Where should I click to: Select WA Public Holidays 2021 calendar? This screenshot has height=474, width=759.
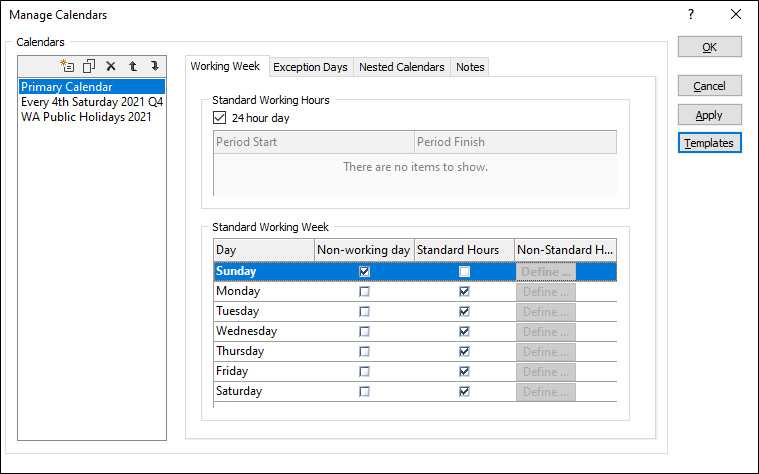86,116
